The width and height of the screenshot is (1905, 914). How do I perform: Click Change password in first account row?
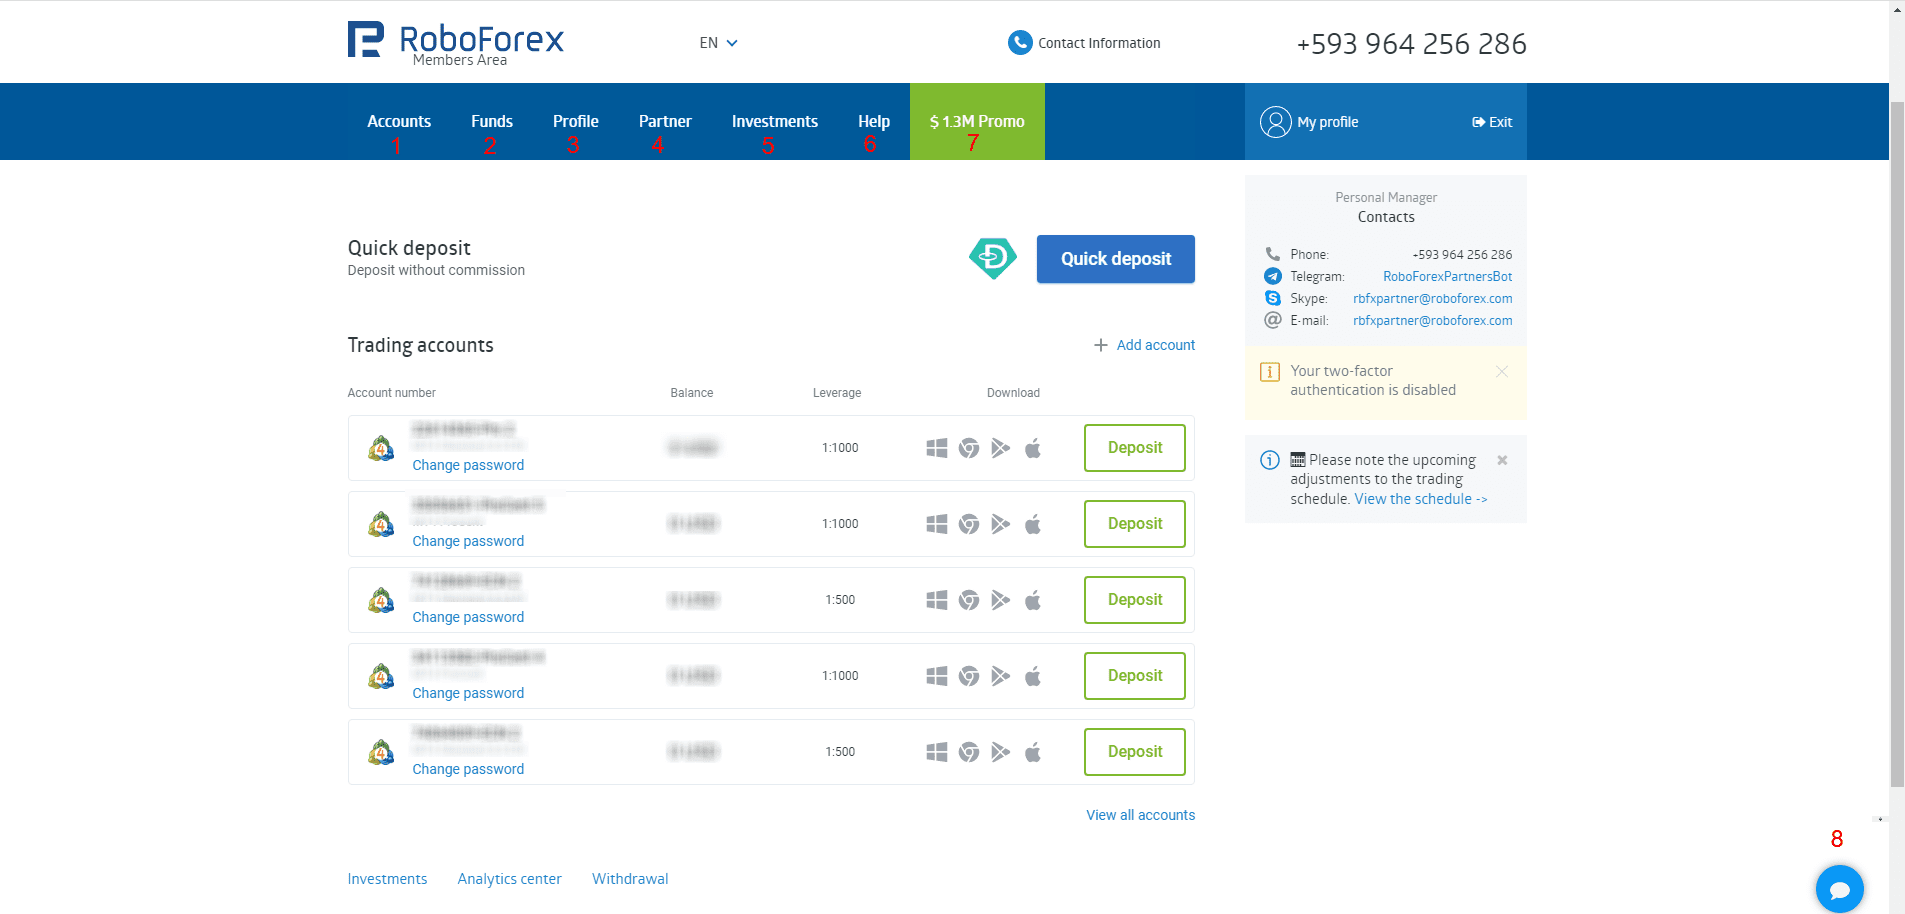[468, 465]
